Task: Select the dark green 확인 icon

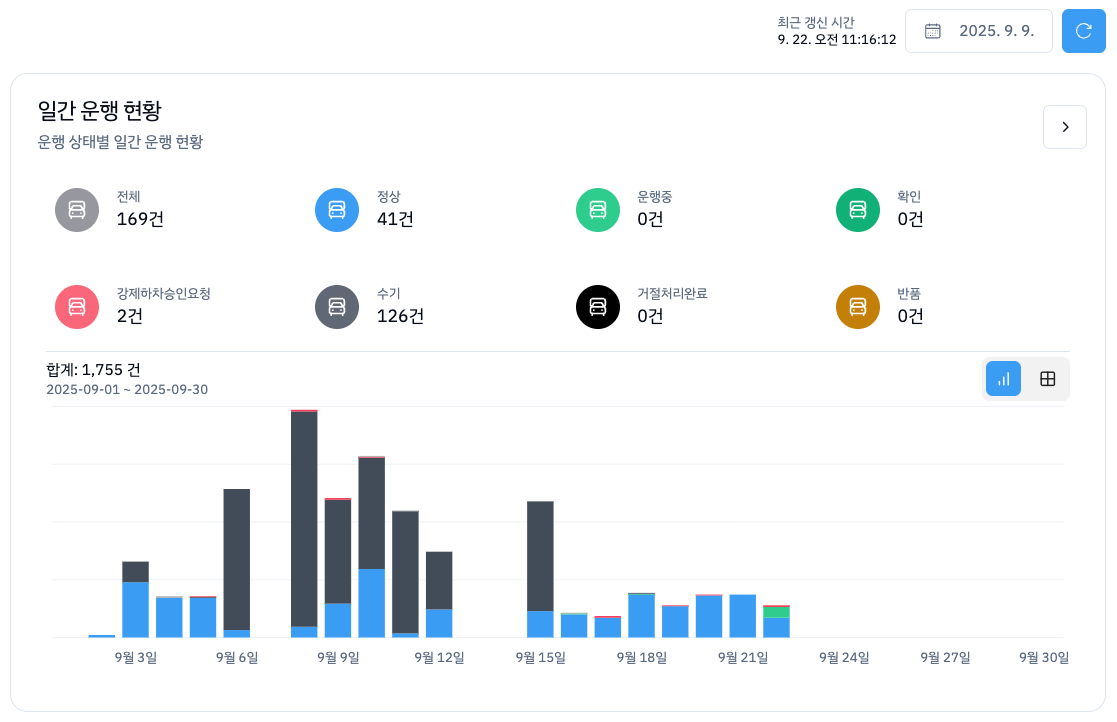Action: [x=858, y=210]
